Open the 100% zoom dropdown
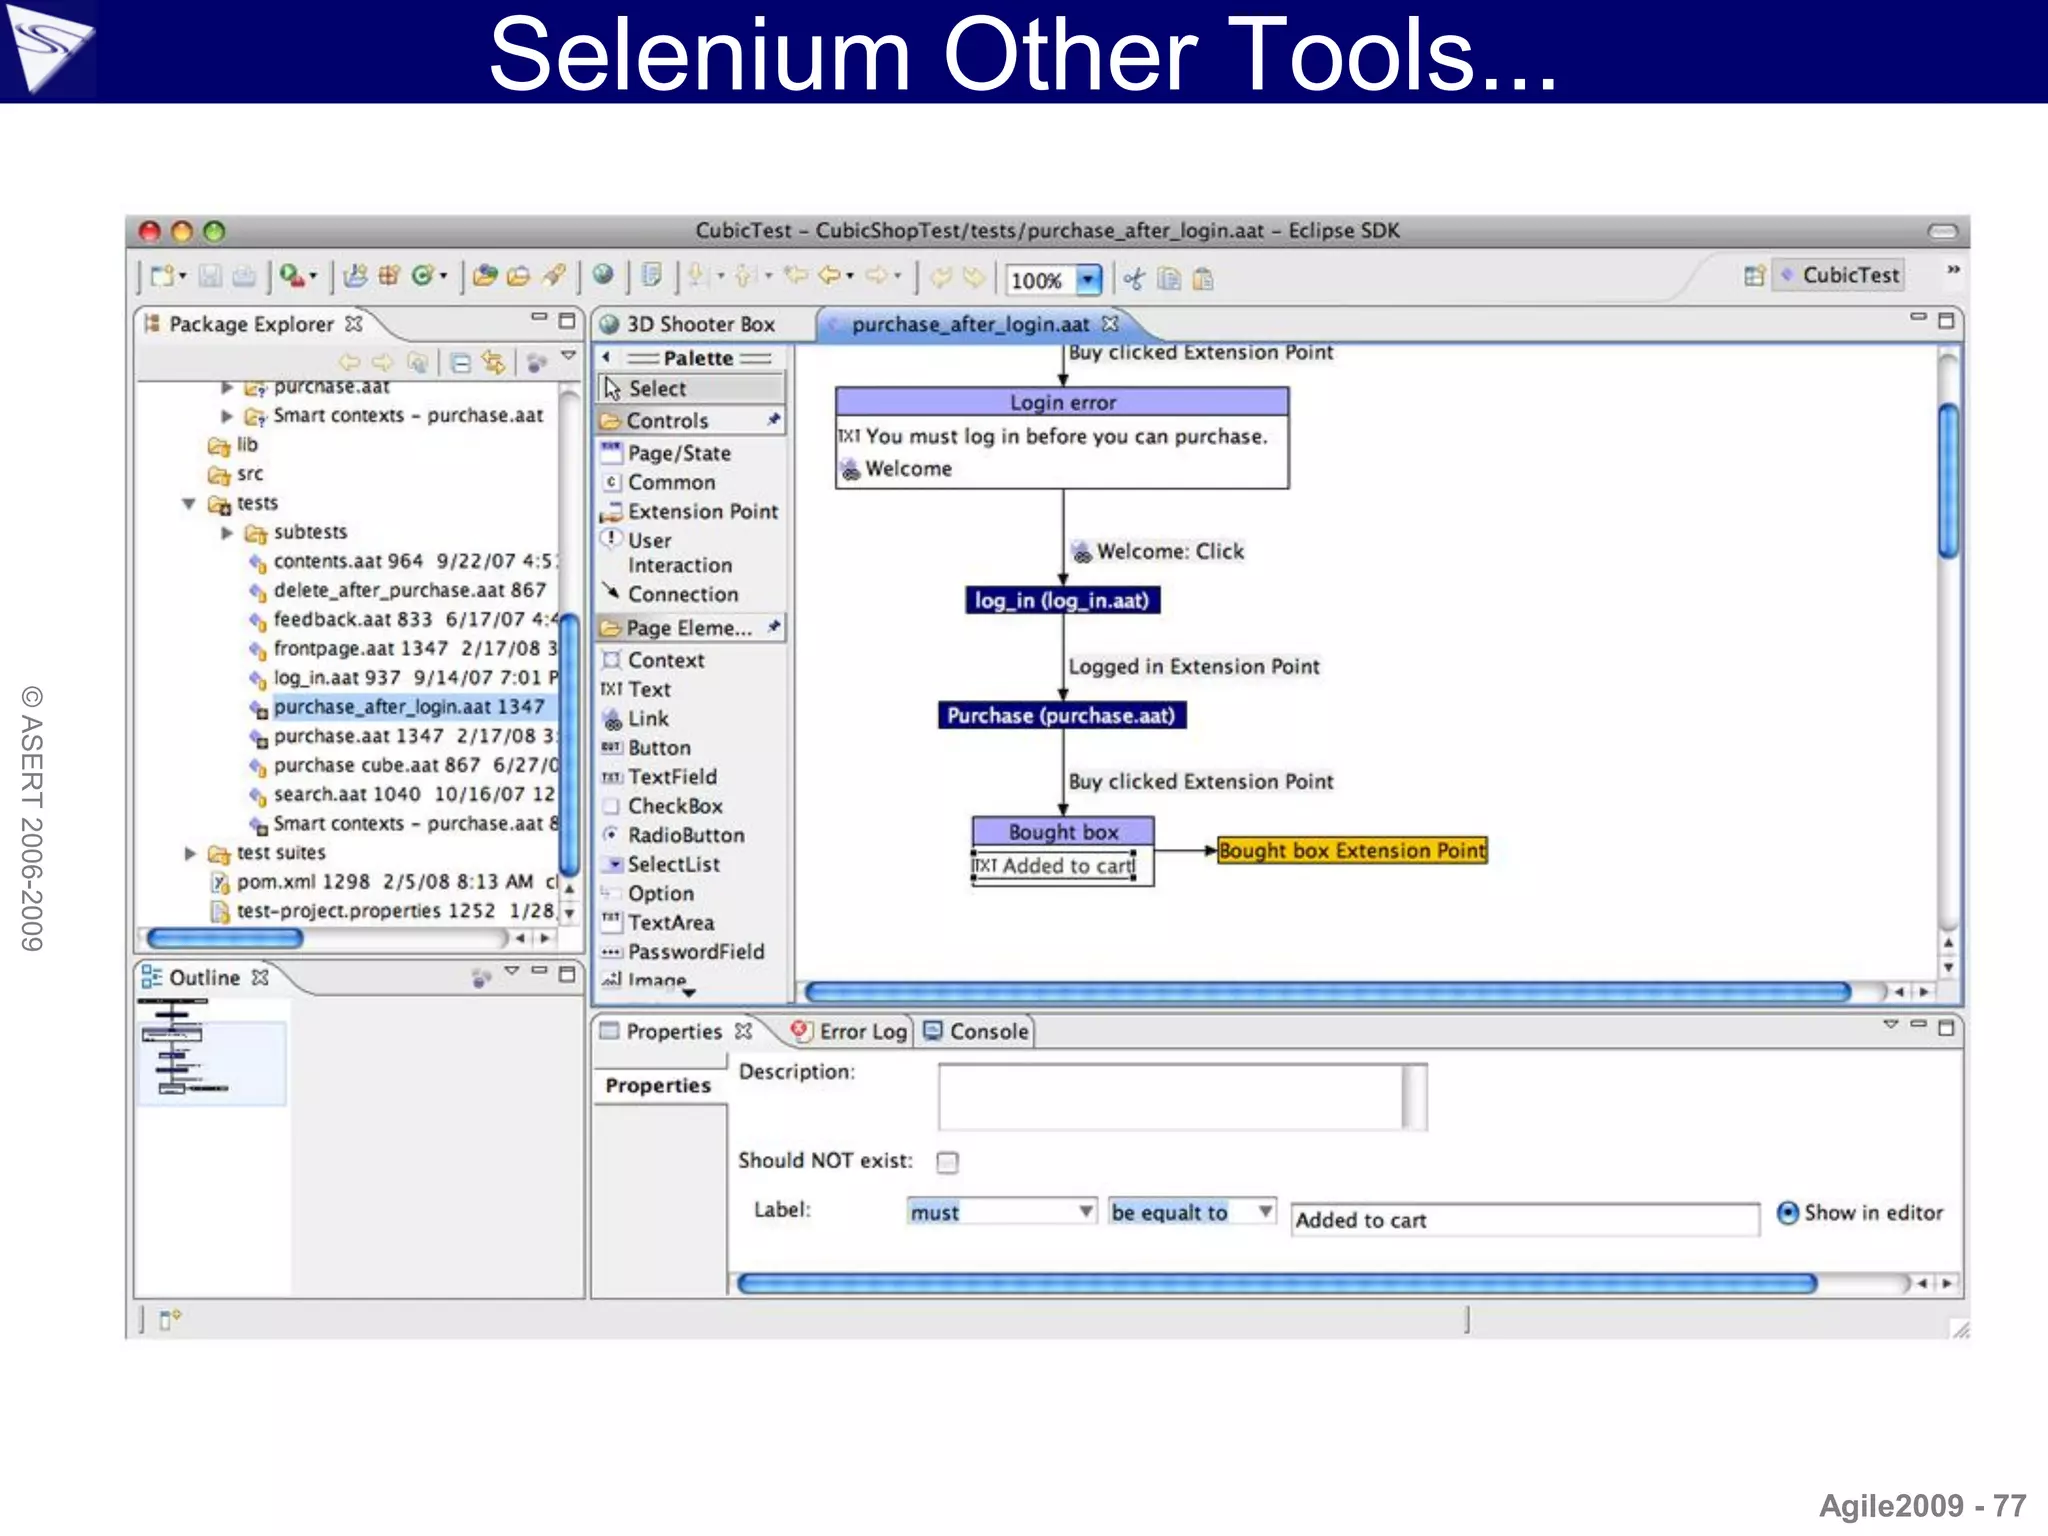This screenshot has height=1536, width=2048. [x=1088, y=279]
